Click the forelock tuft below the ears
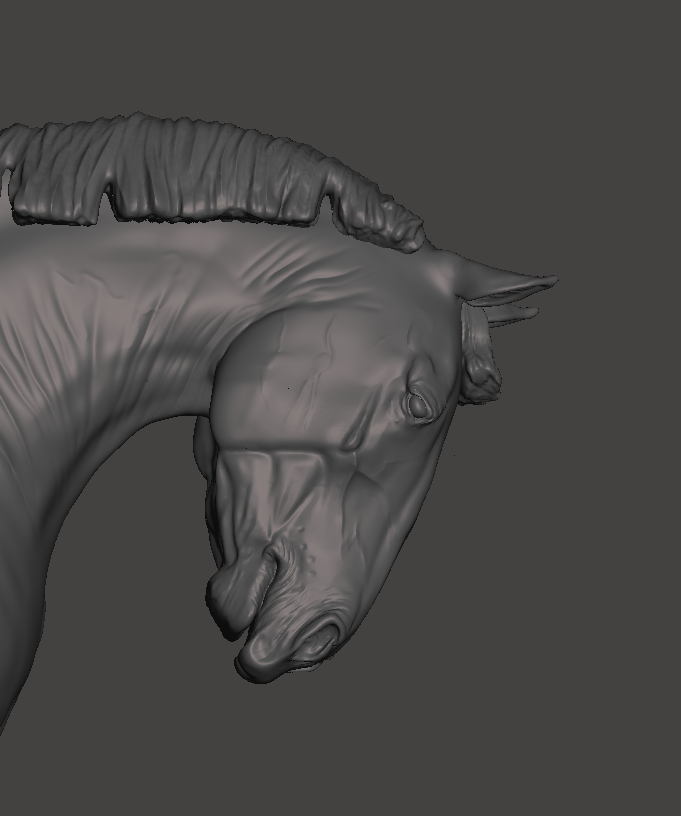 pyautogui.click(x=481, y=369)
